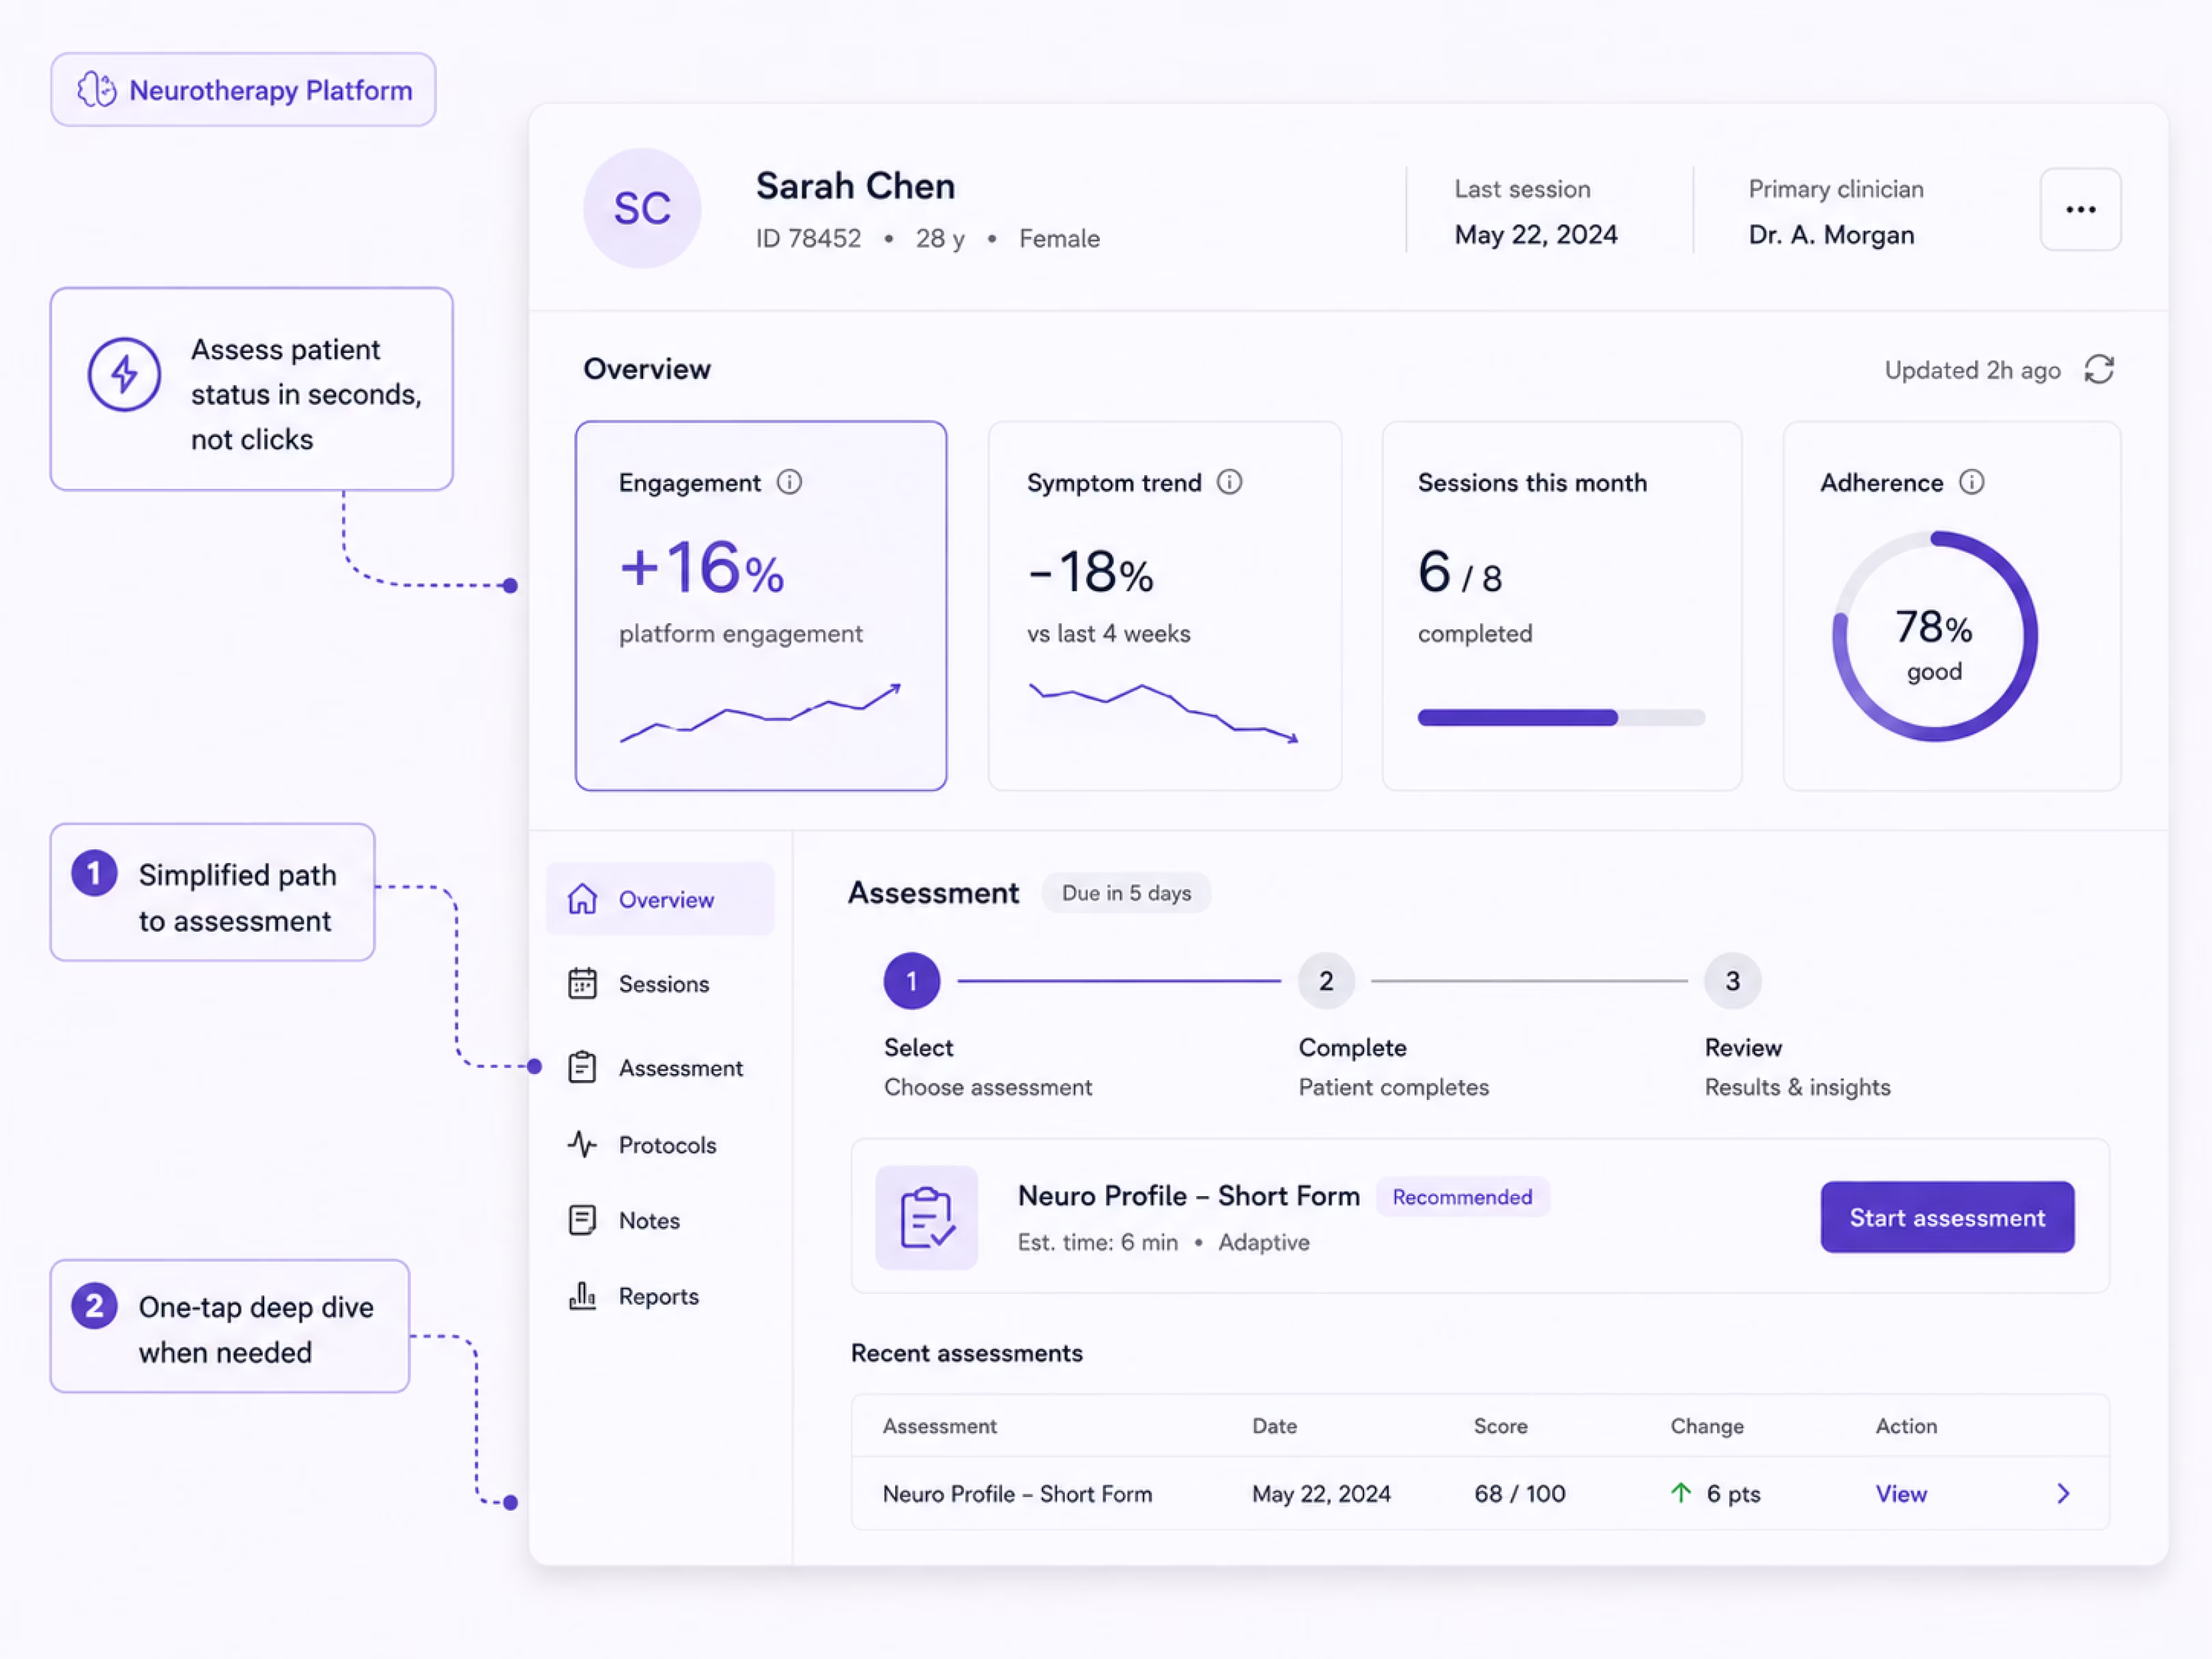The image size is (2212, 1659).
Task: Click the lightning bolt icon in callout
Action: pyautogui.click(x=124, y=374)
